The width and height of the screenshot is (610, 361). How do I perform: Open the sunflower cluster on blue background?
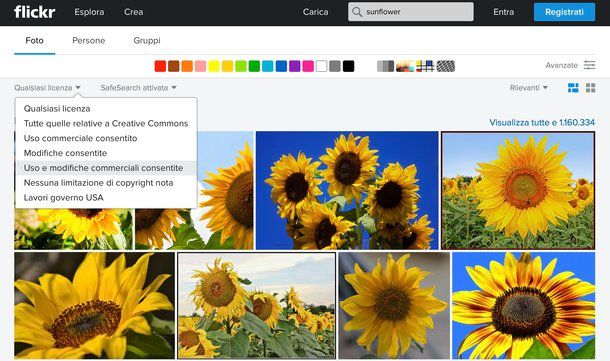(x=347, y=190)
